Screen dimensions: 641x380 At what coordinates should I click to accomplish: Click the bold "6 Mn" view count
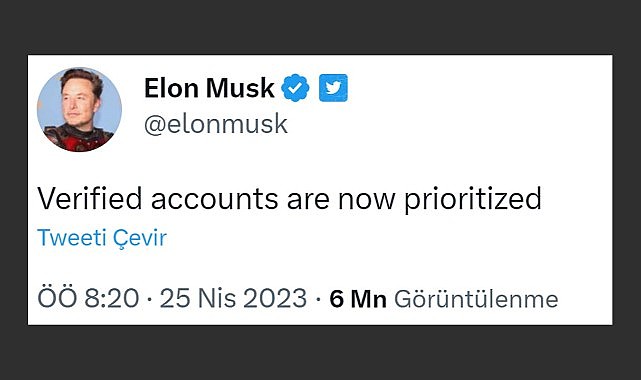(358, 299)
